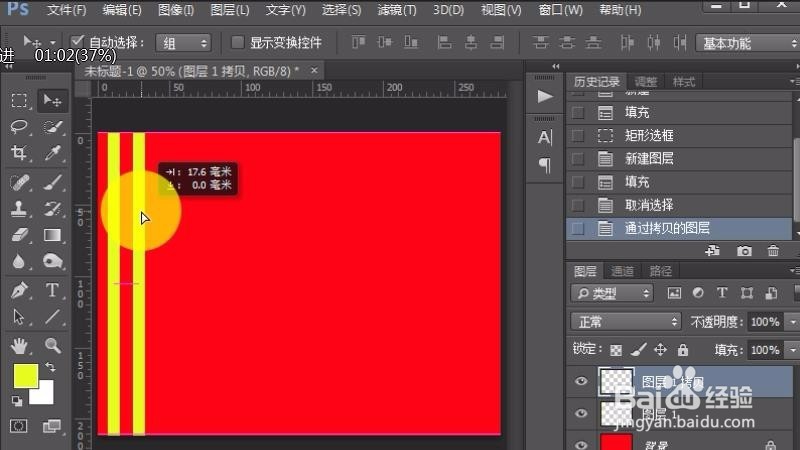Select the Path Selection tool
Viewport: 800px width, 450px height.
click(x=19, y=317)
